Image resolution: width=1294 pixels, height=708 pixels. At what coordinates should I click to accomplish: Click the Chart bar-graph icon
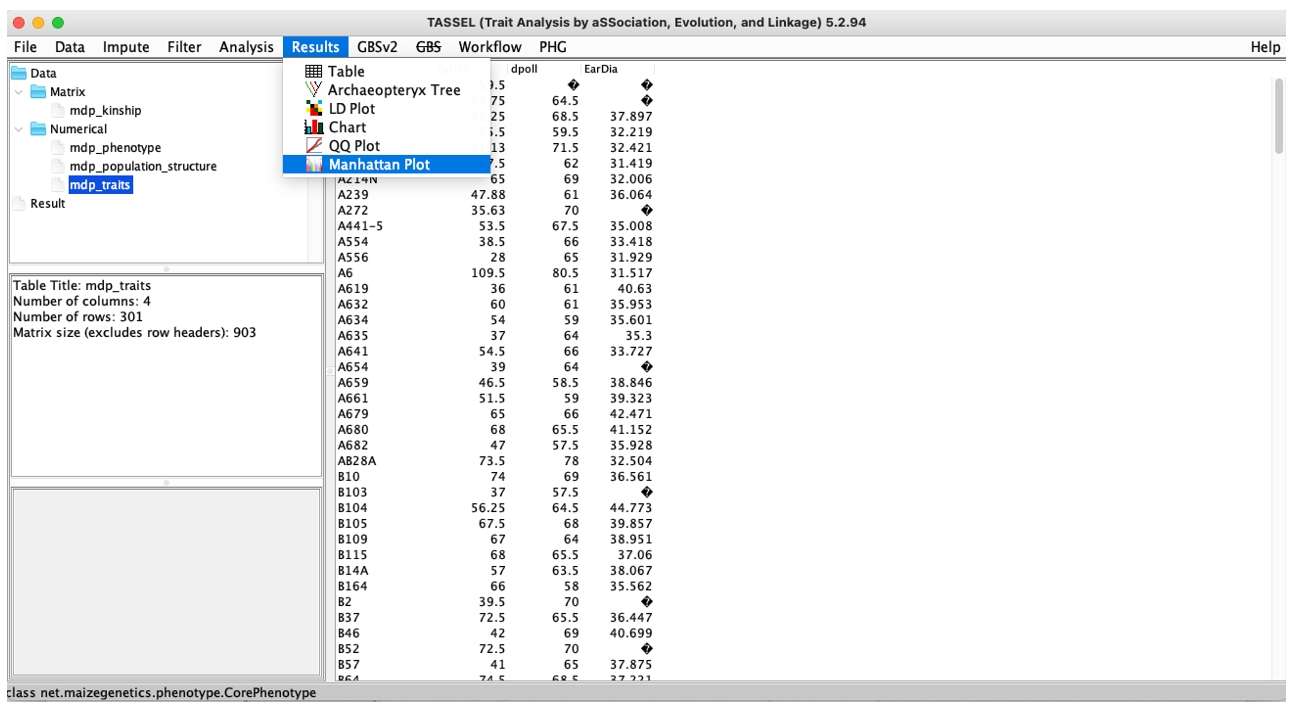[313, 127]
